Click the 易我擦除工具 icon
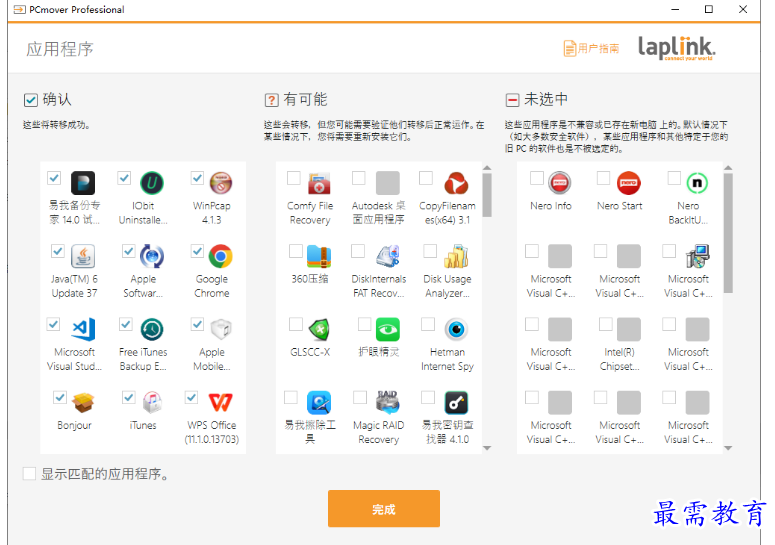Image resolution: width=775 pixels, height=545 pixels. [319, 403]
